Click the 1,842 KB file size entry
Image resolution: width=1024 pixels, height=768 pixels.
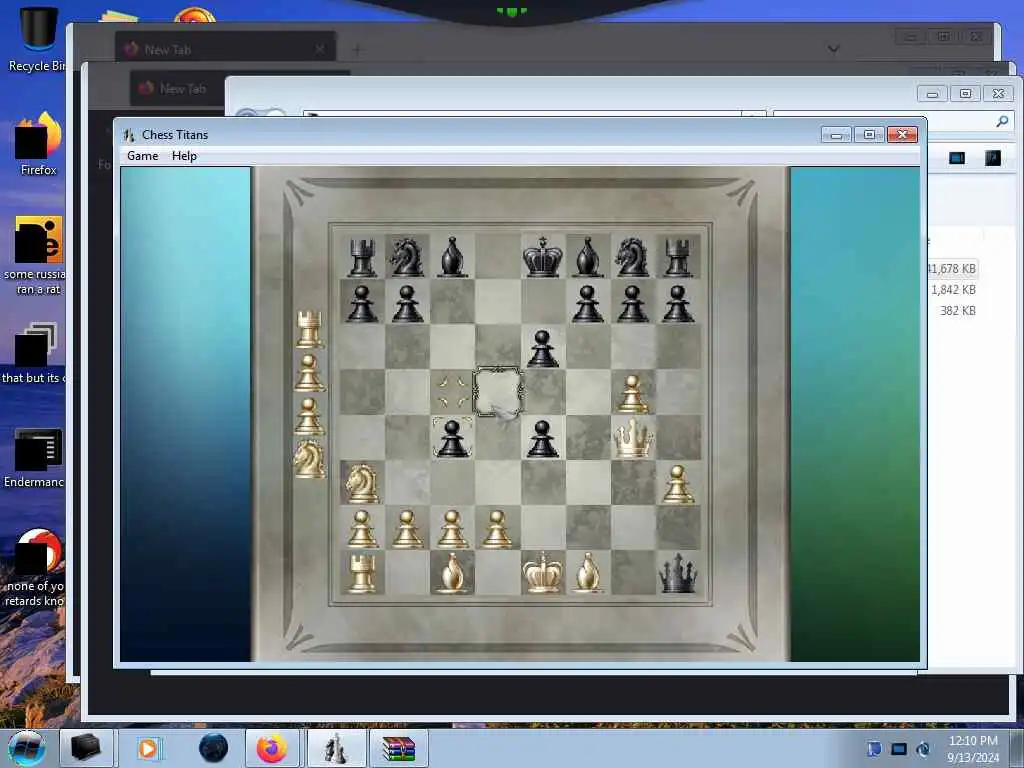tap(953, 289)
